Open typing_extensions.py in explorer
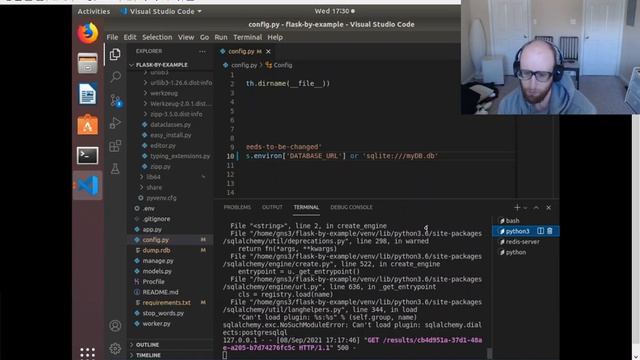The width and height of the screenshot is (640, 360). click(180, 156)
